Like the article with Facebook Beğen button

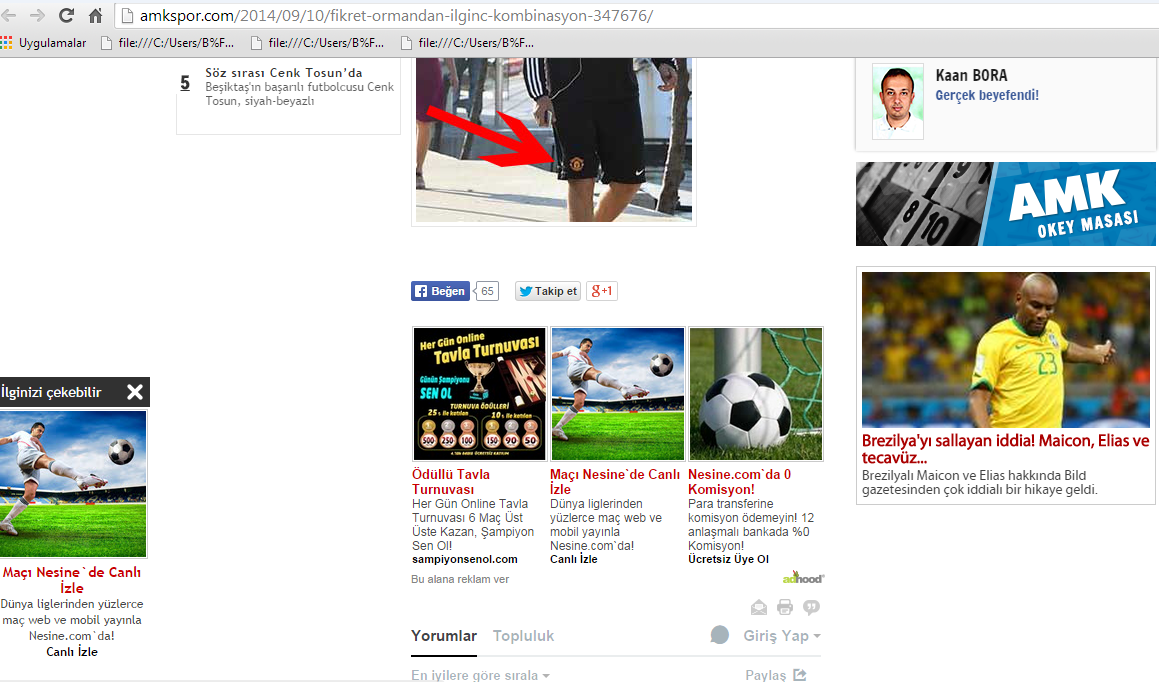coord(441,291)
